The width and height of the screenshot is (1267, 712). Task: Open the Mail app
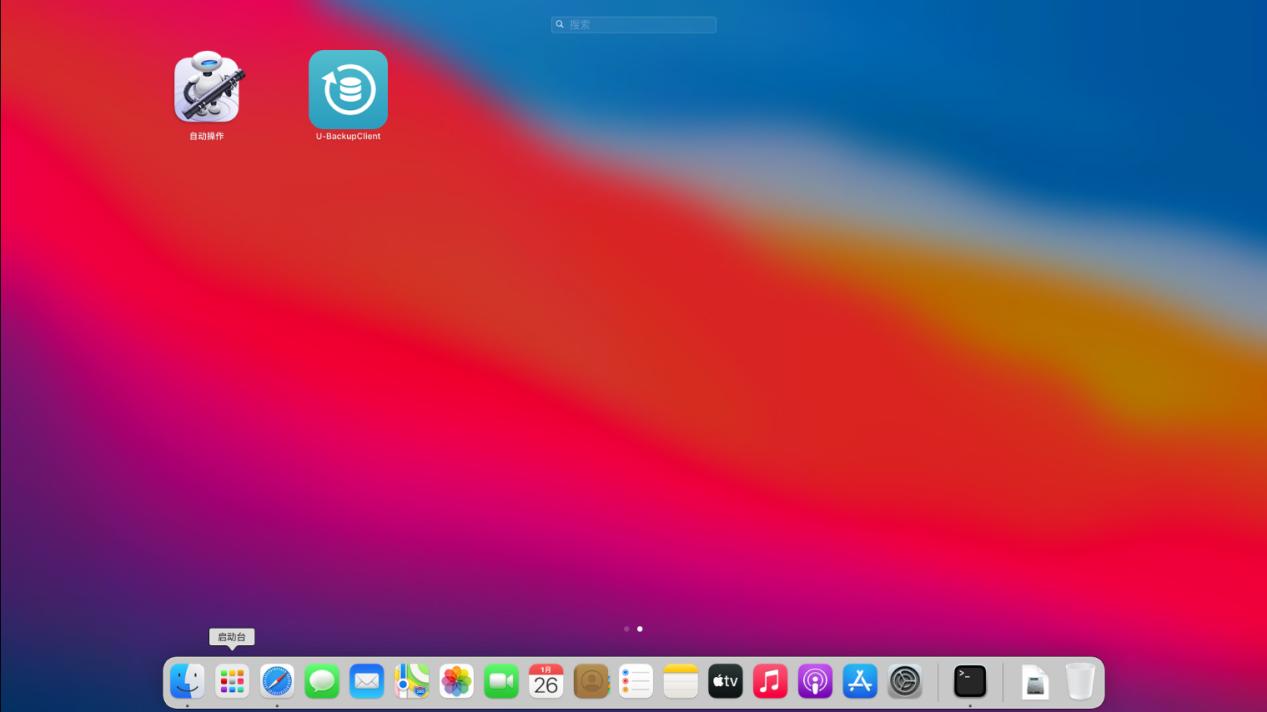366,681
